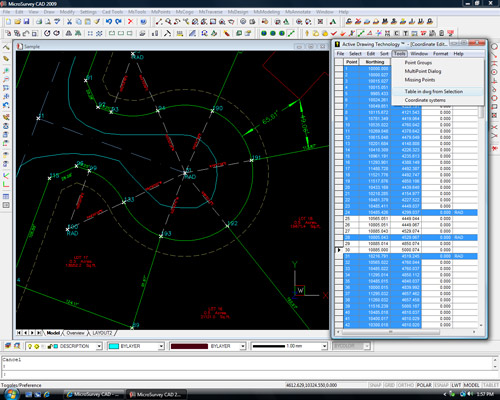The width and height of the screenshot is (500, 400).
Task: Click the New drawing icon
Action: click(x=8, y=22)
